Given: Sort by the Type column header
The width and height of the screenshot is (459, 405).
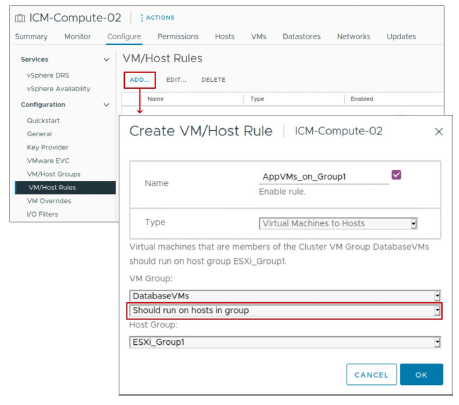Looking at the screenshot, I should pyautogui.click(x=257, y=99).
